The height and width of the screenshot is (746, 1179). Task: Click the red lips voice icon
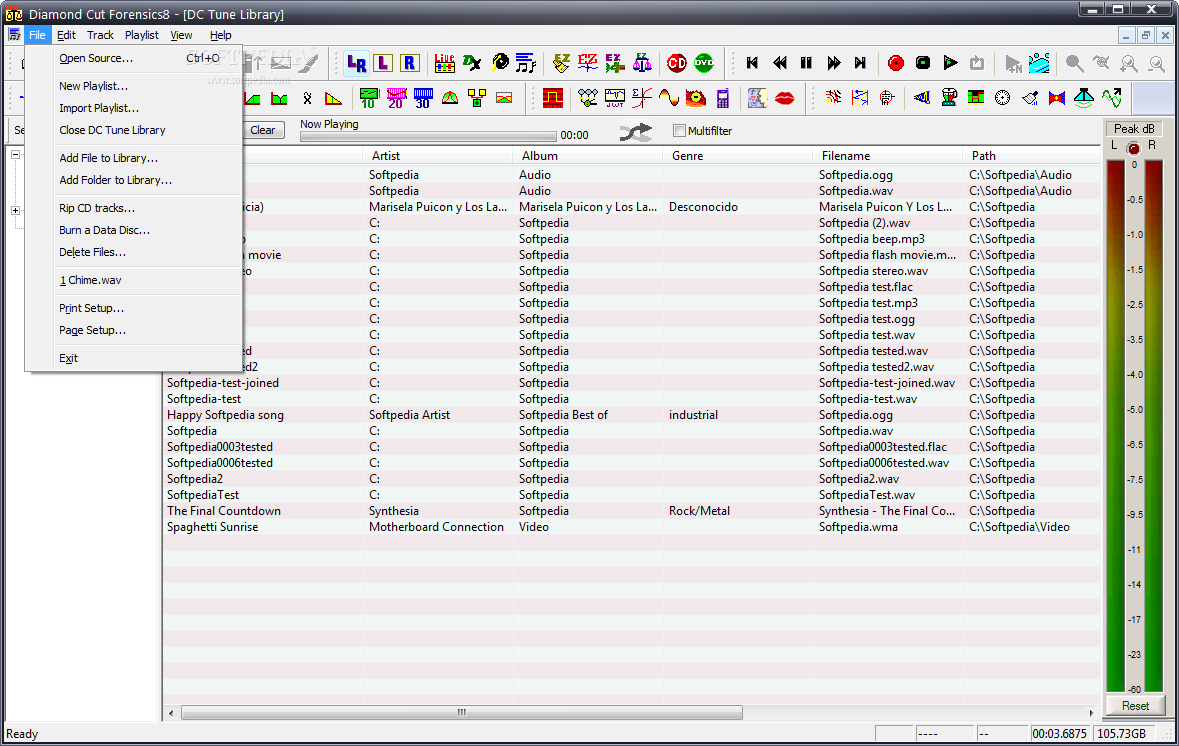pos(784,98)
